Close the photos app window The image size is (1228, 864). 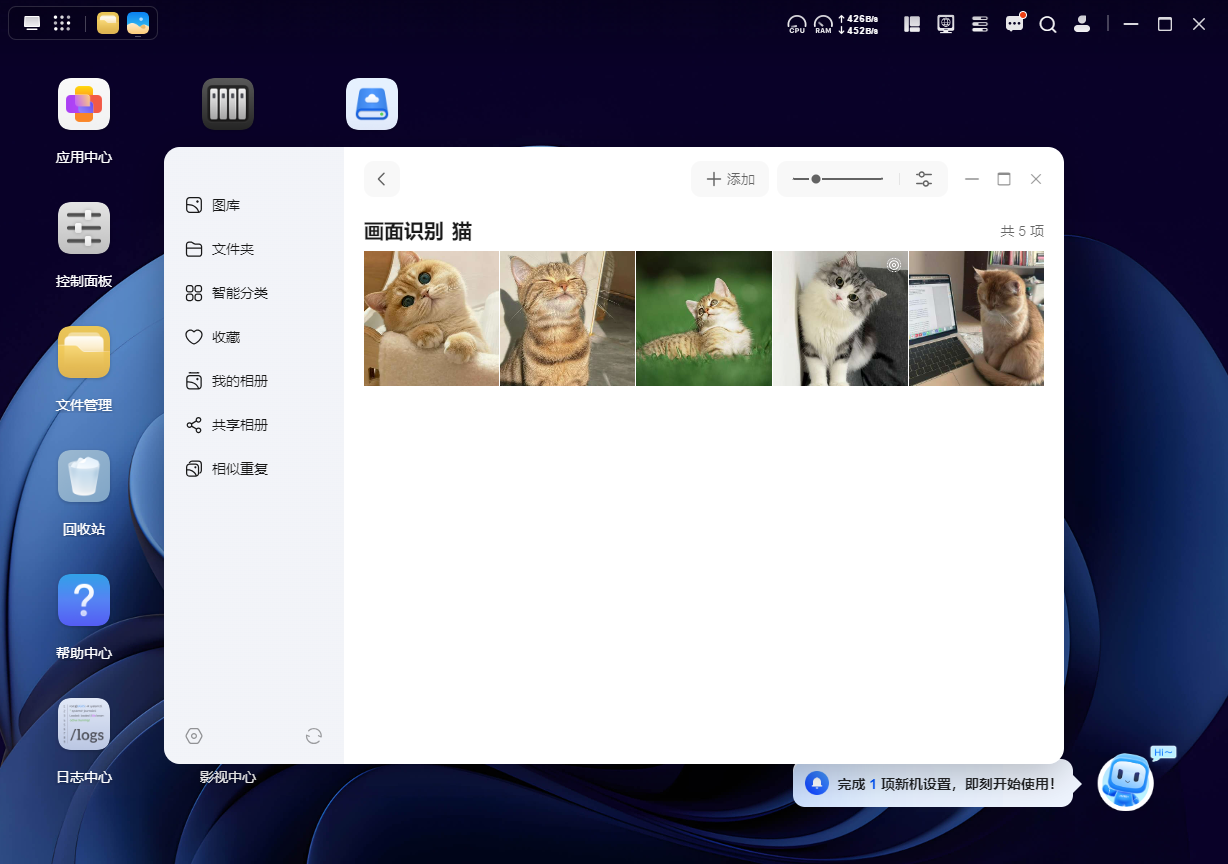[1036, 179]
